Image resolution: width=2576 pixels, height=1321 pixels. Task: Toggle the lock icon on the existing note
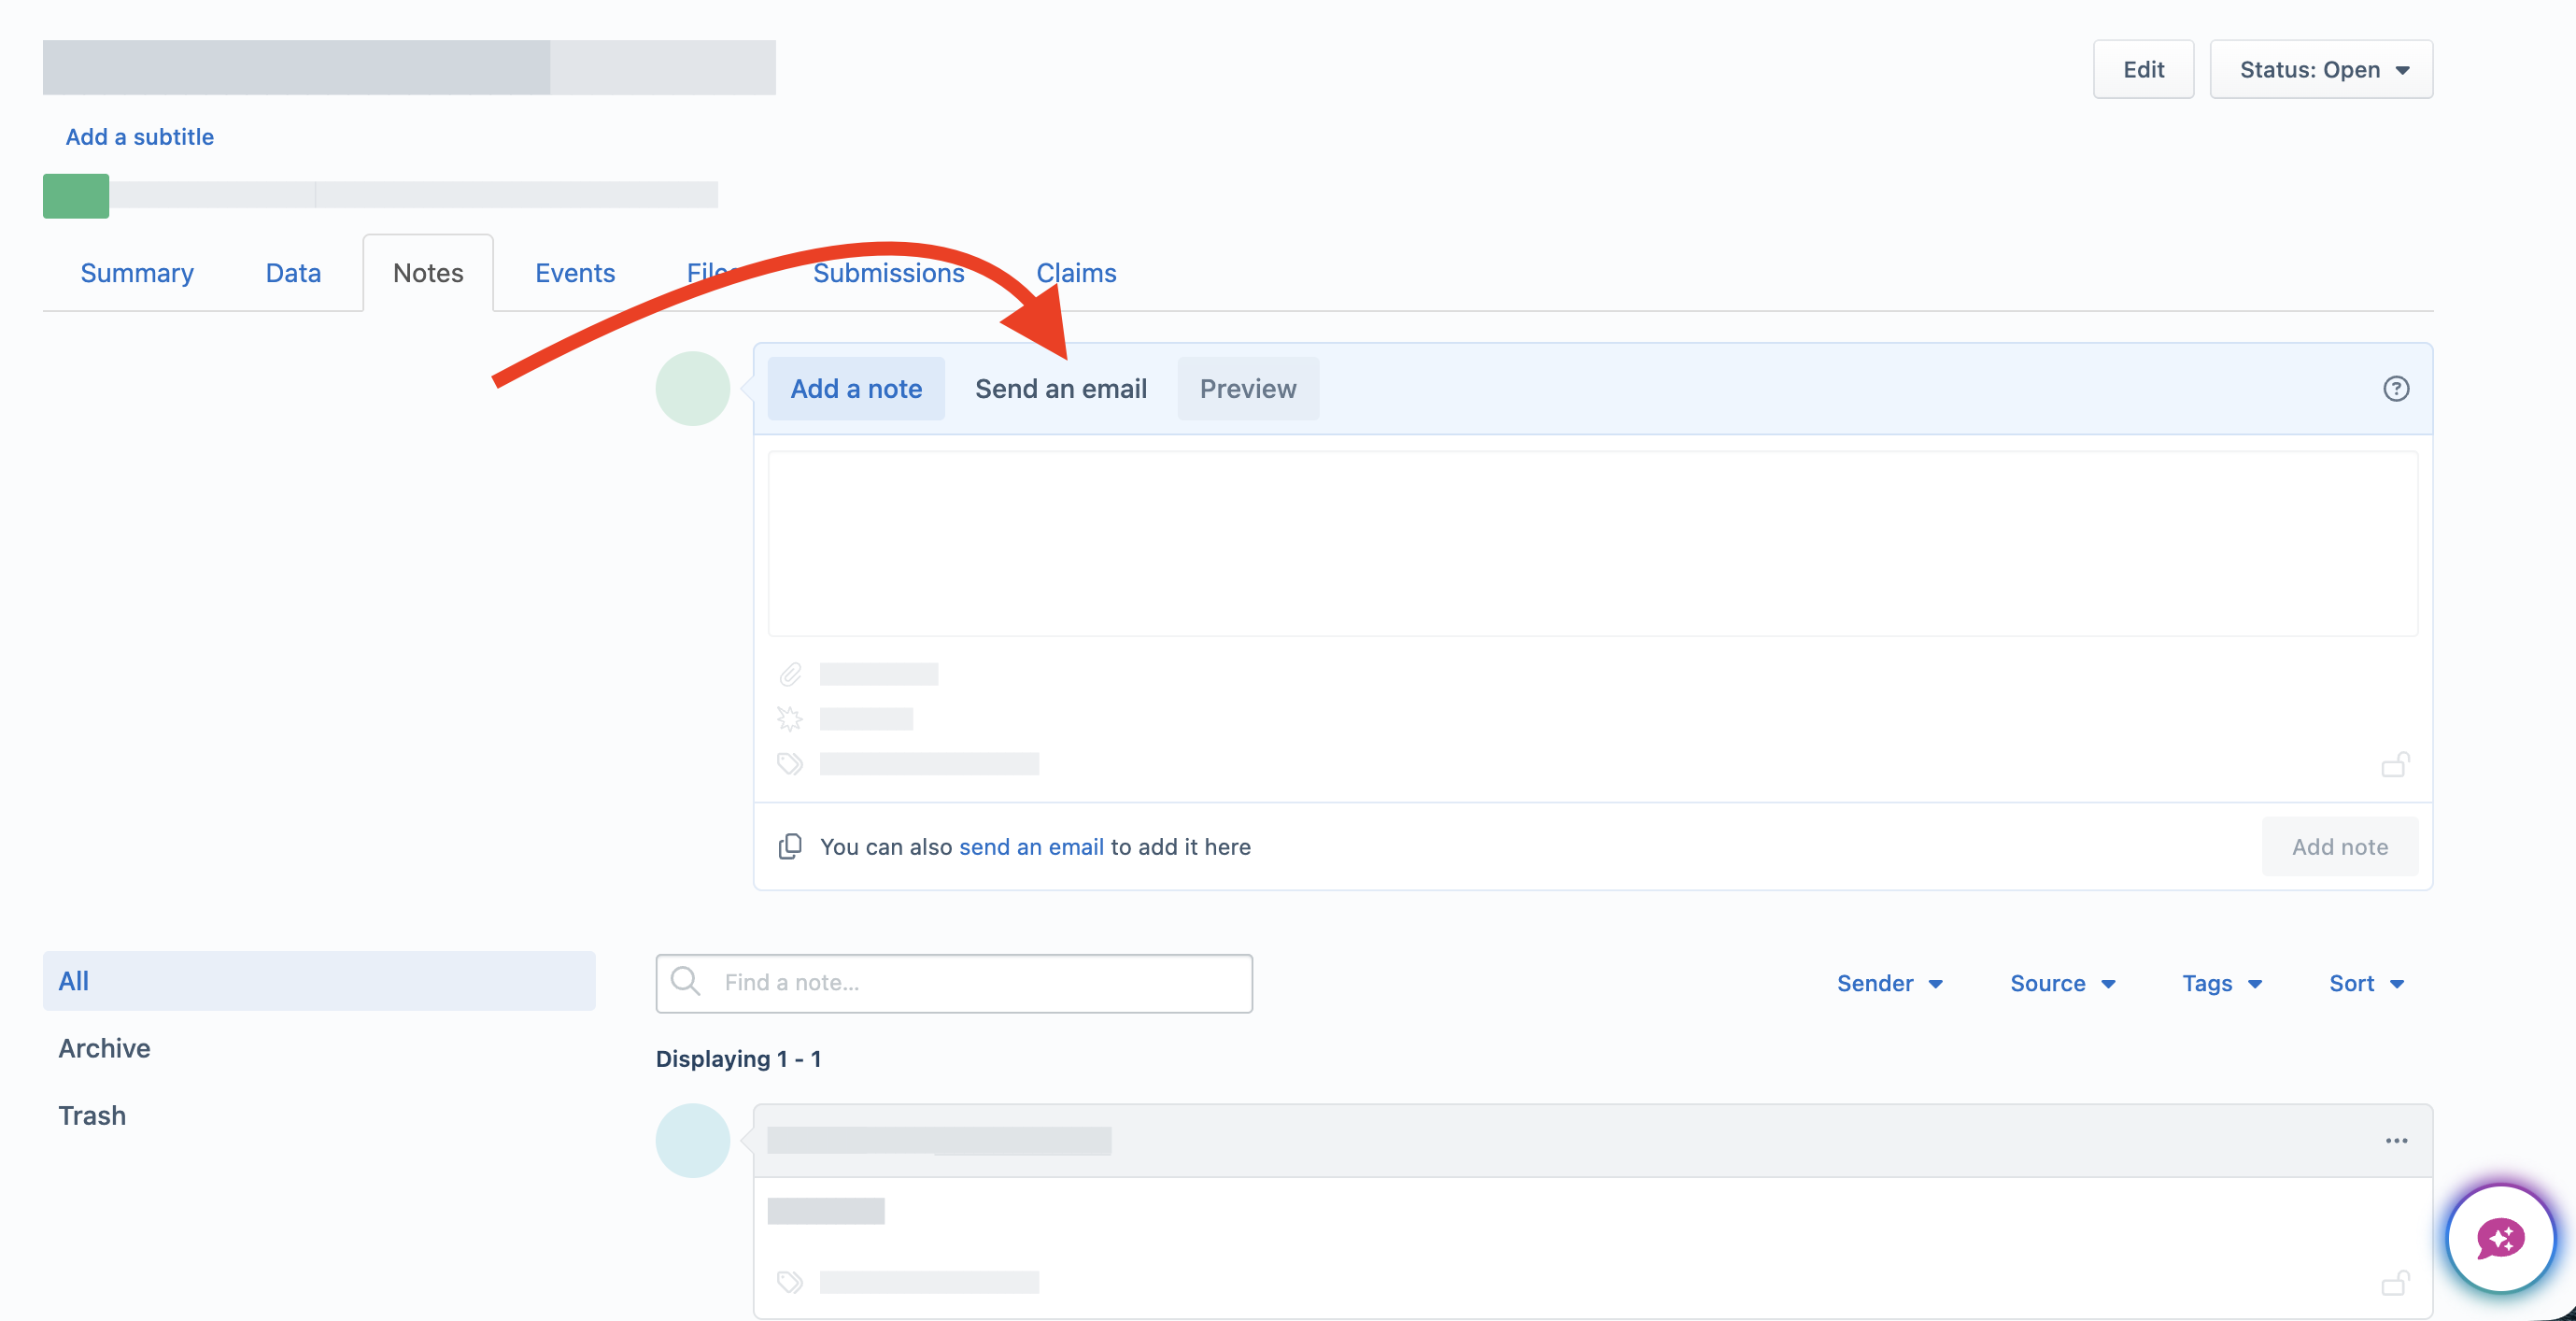[x=2396, y=1283]
